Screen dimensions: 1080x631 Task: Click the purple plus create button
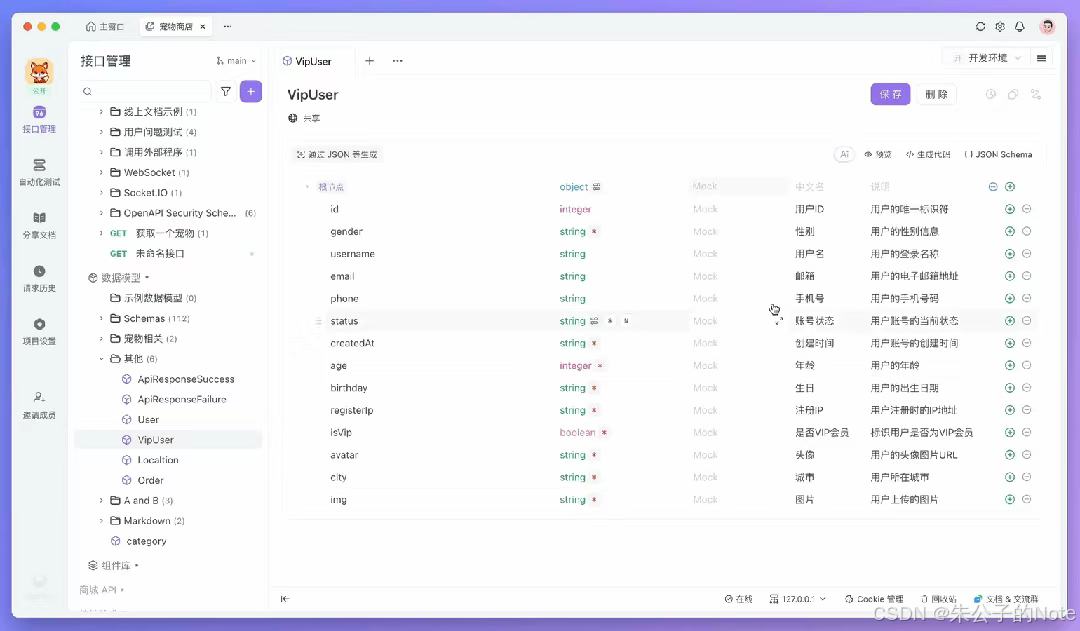coord(251,91)
